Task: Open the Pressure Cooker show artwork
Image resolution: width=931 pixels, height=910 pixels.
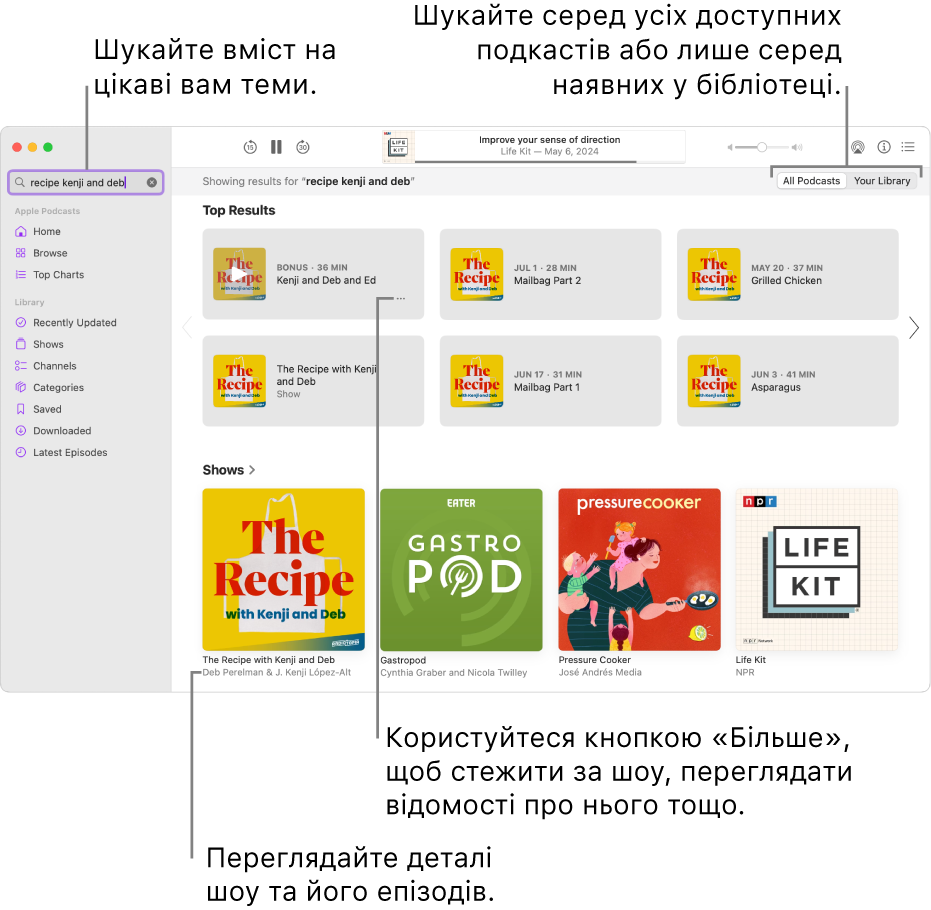Action: [639, 570]
